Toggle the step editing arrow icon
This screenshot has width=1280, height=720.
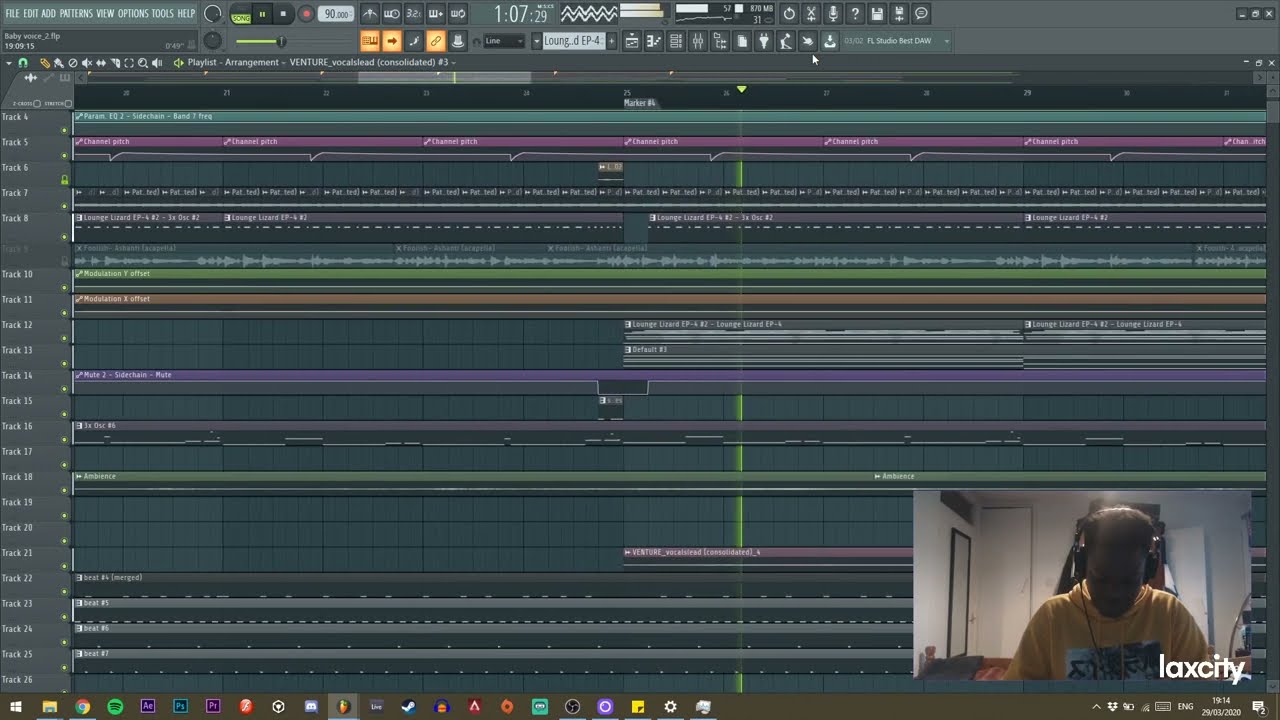point(392,41)
